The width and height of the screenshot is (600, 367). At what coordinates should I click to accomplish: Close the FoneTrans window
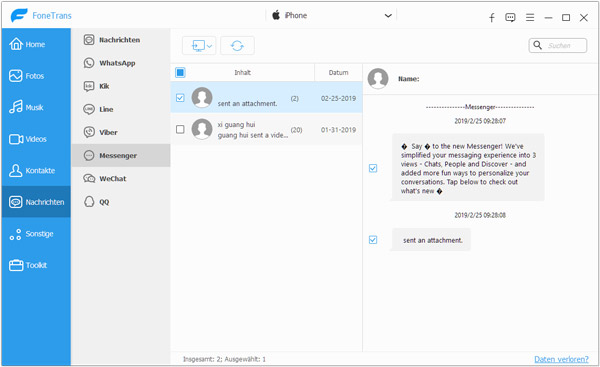click(584, 18)
